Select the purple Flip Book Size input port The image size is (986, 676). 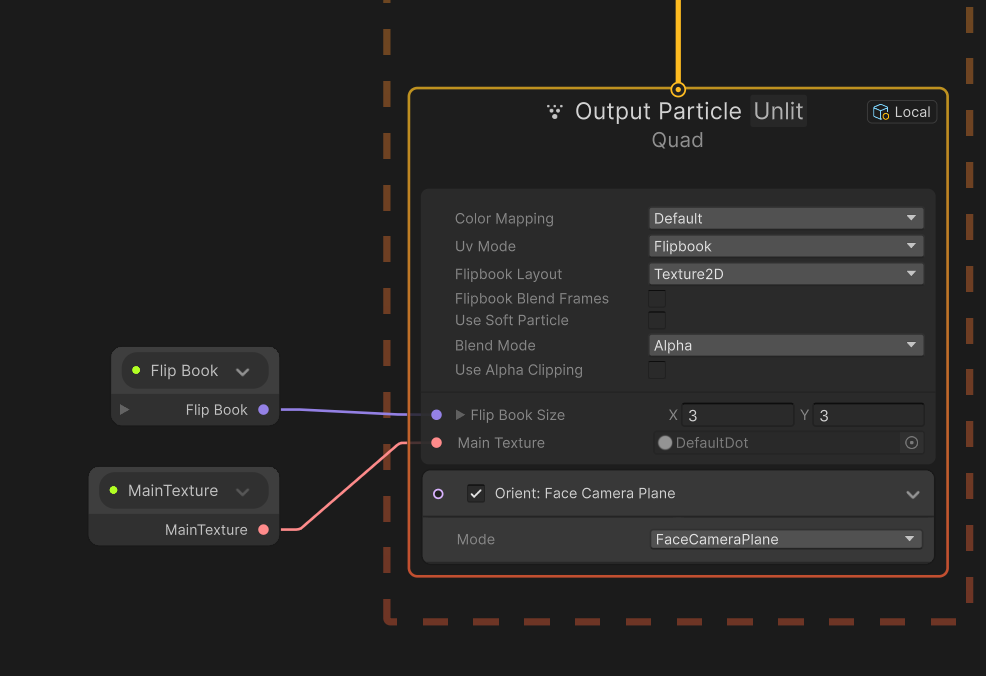[434, 414]
